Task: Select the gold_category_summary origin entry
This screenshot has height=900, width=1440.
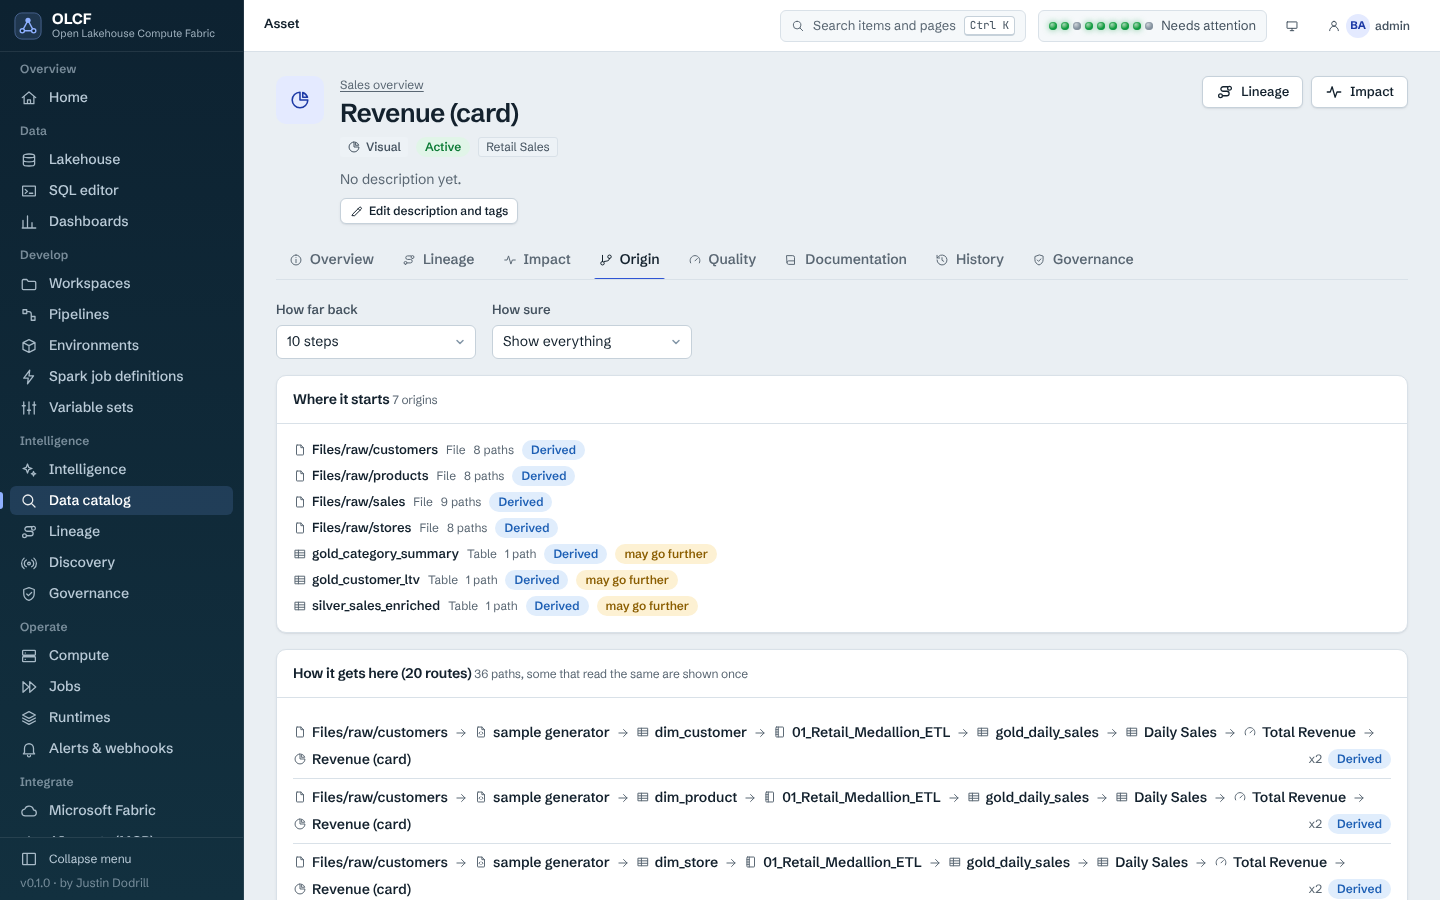Action: [385, 554]
